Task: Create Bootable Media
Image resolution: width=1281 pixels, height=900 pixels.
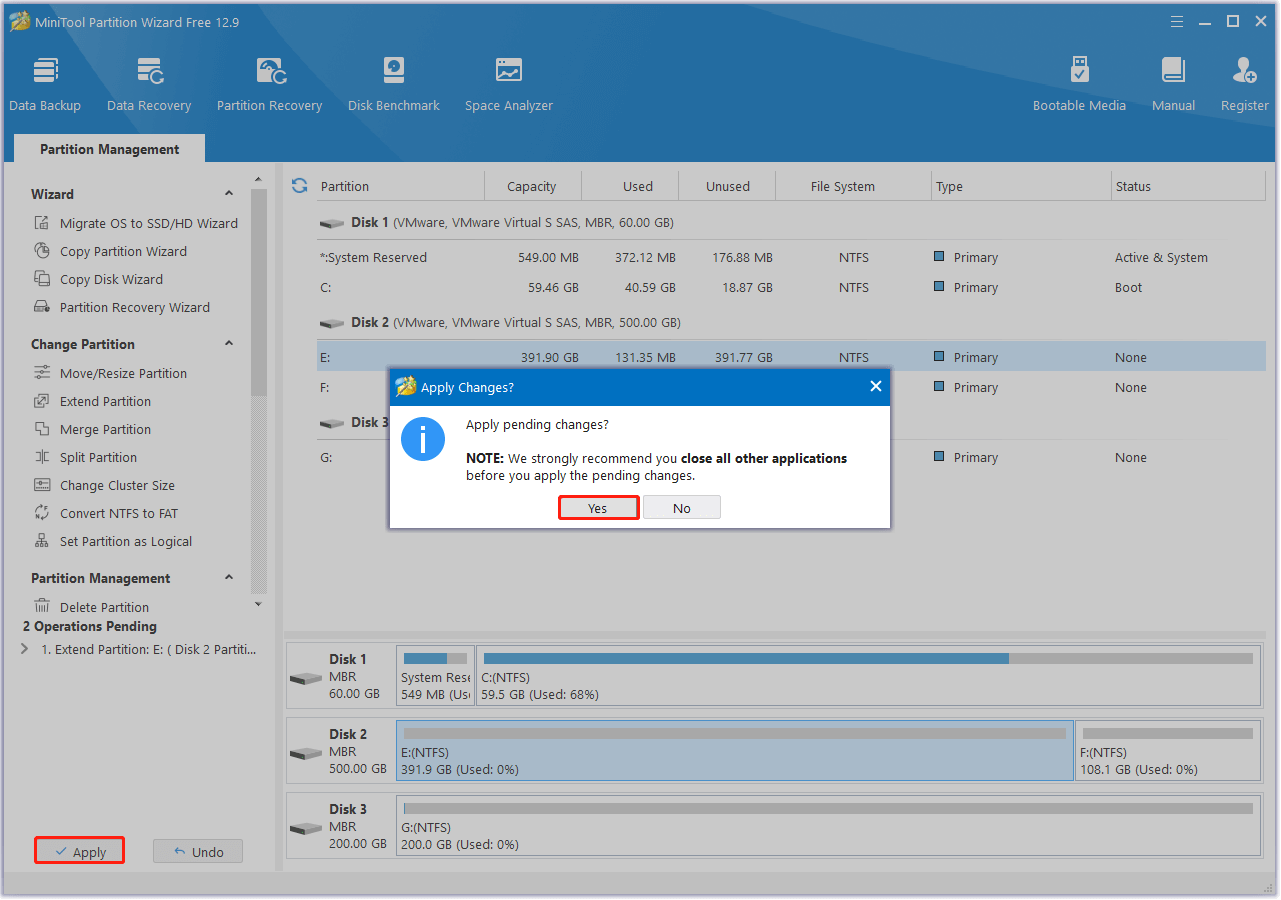Action: pyautogui.click(x=1079, y=84)
